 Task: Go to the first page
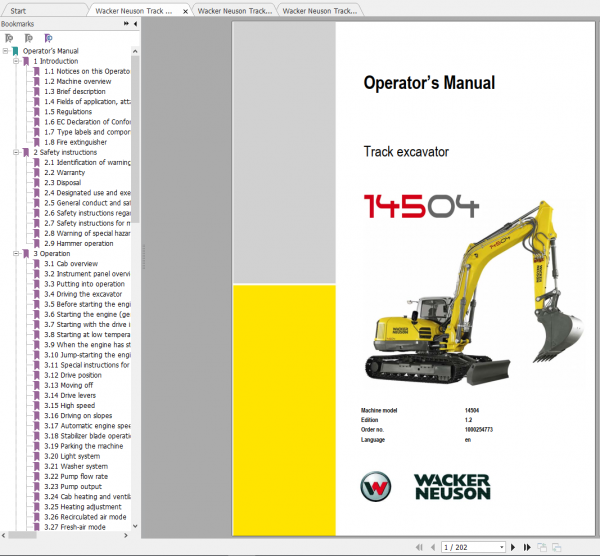(x=419, y=547)
